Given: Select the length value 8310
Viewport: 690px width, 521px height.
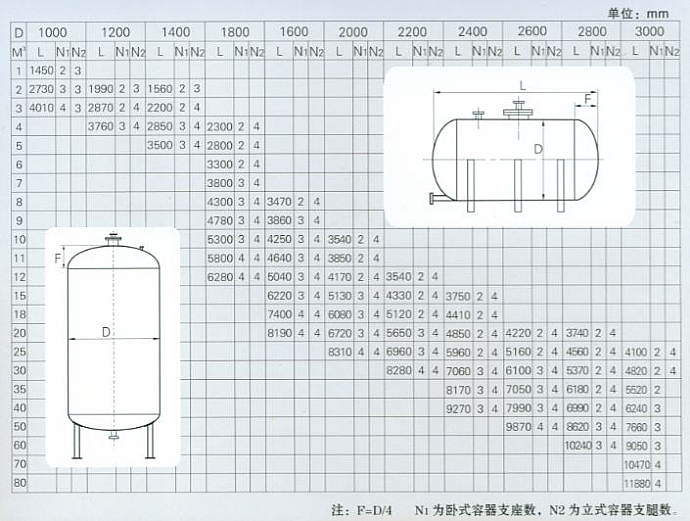Looking at the screenshot, I should [x=339, y=352].
